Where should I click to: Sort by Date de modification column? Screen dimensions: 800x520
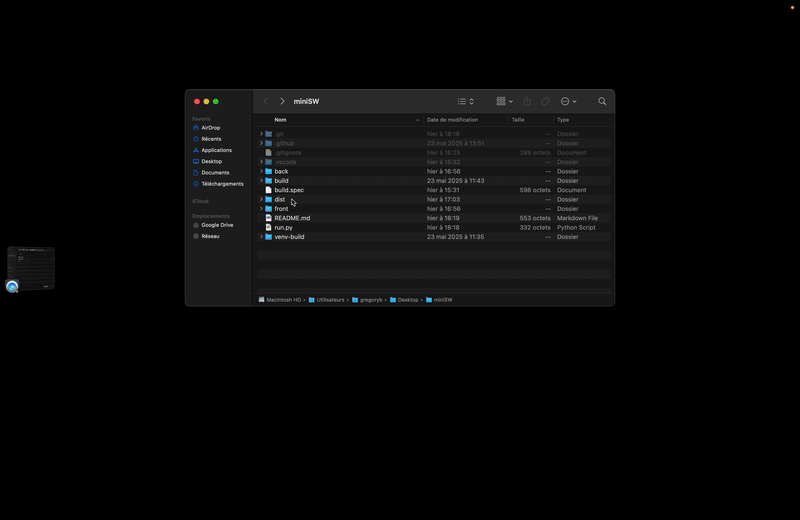tap(452, 120)
